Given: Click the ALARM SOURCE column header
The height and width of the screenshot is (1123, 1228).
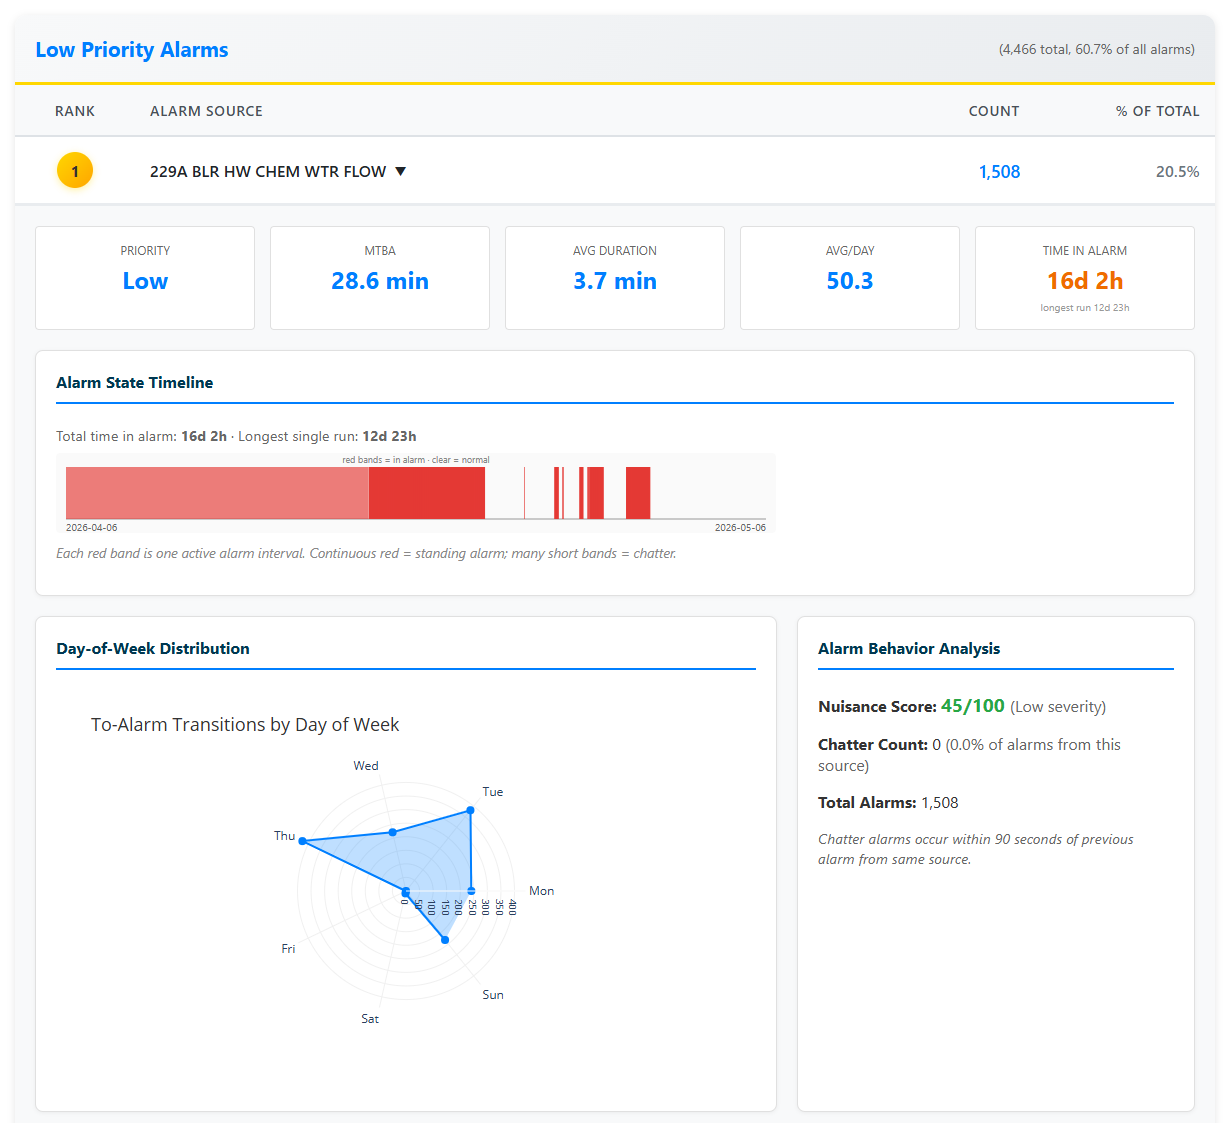Looking at the screenshot, I should click(206, 111).
